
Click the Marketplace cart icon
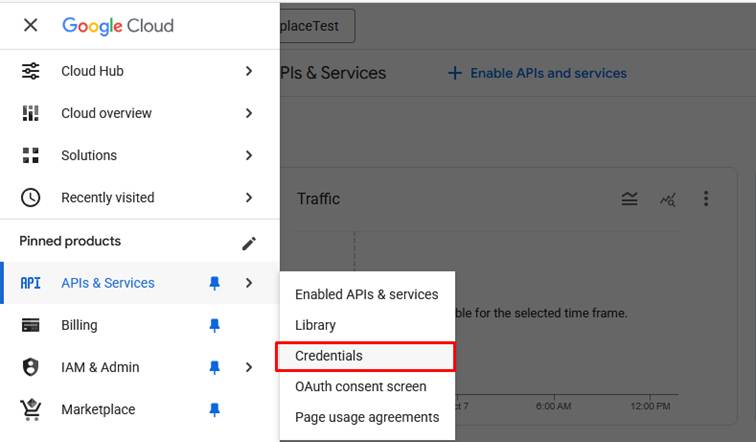(x=31, y=409)
